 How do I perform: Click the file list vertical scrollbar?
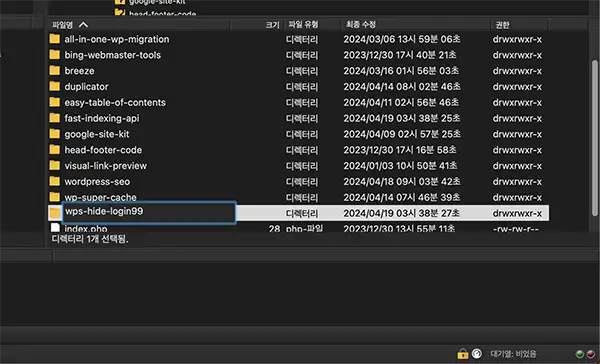(594, 138)
